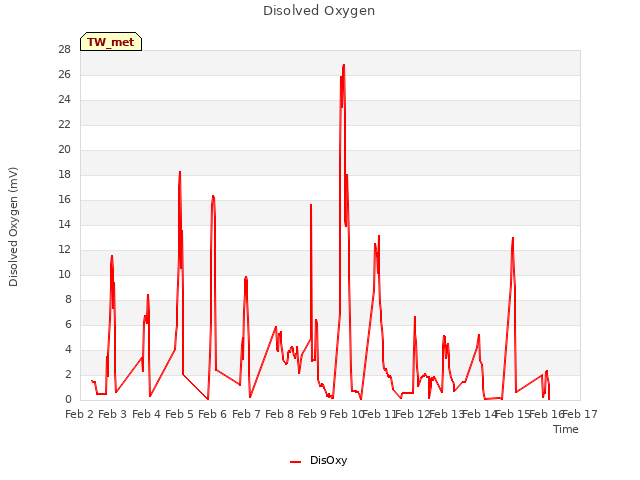The image size is (640, 480).
Task: Click the 28 y-axis tick value
Action: tap(64, 50)
